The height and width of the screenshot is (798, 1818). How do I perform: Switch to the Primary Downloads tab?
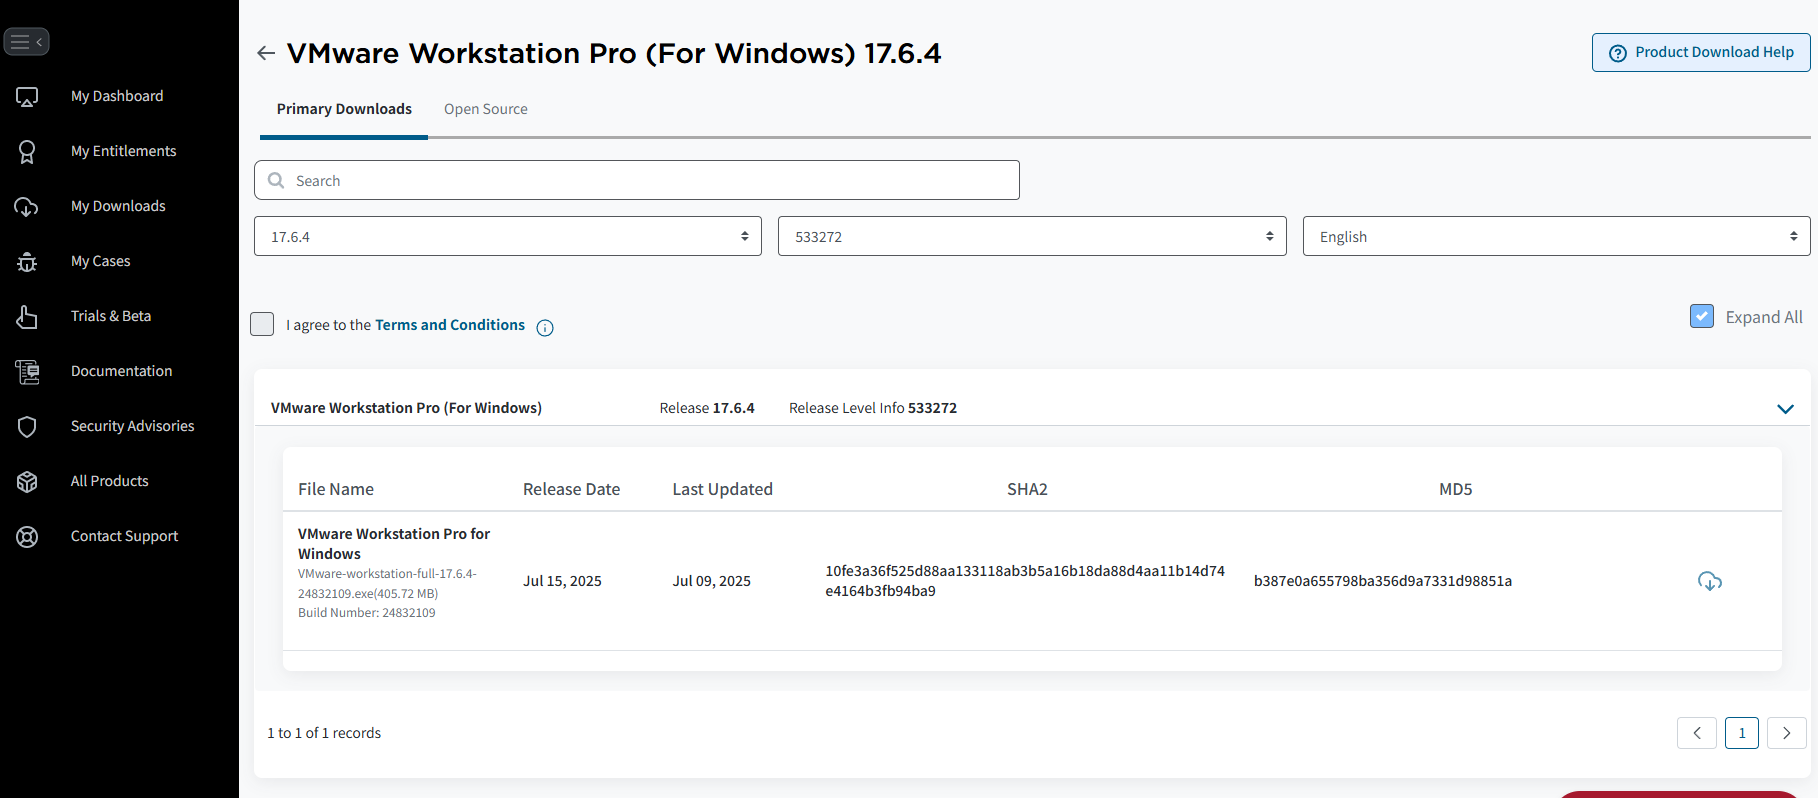point(344,109)
